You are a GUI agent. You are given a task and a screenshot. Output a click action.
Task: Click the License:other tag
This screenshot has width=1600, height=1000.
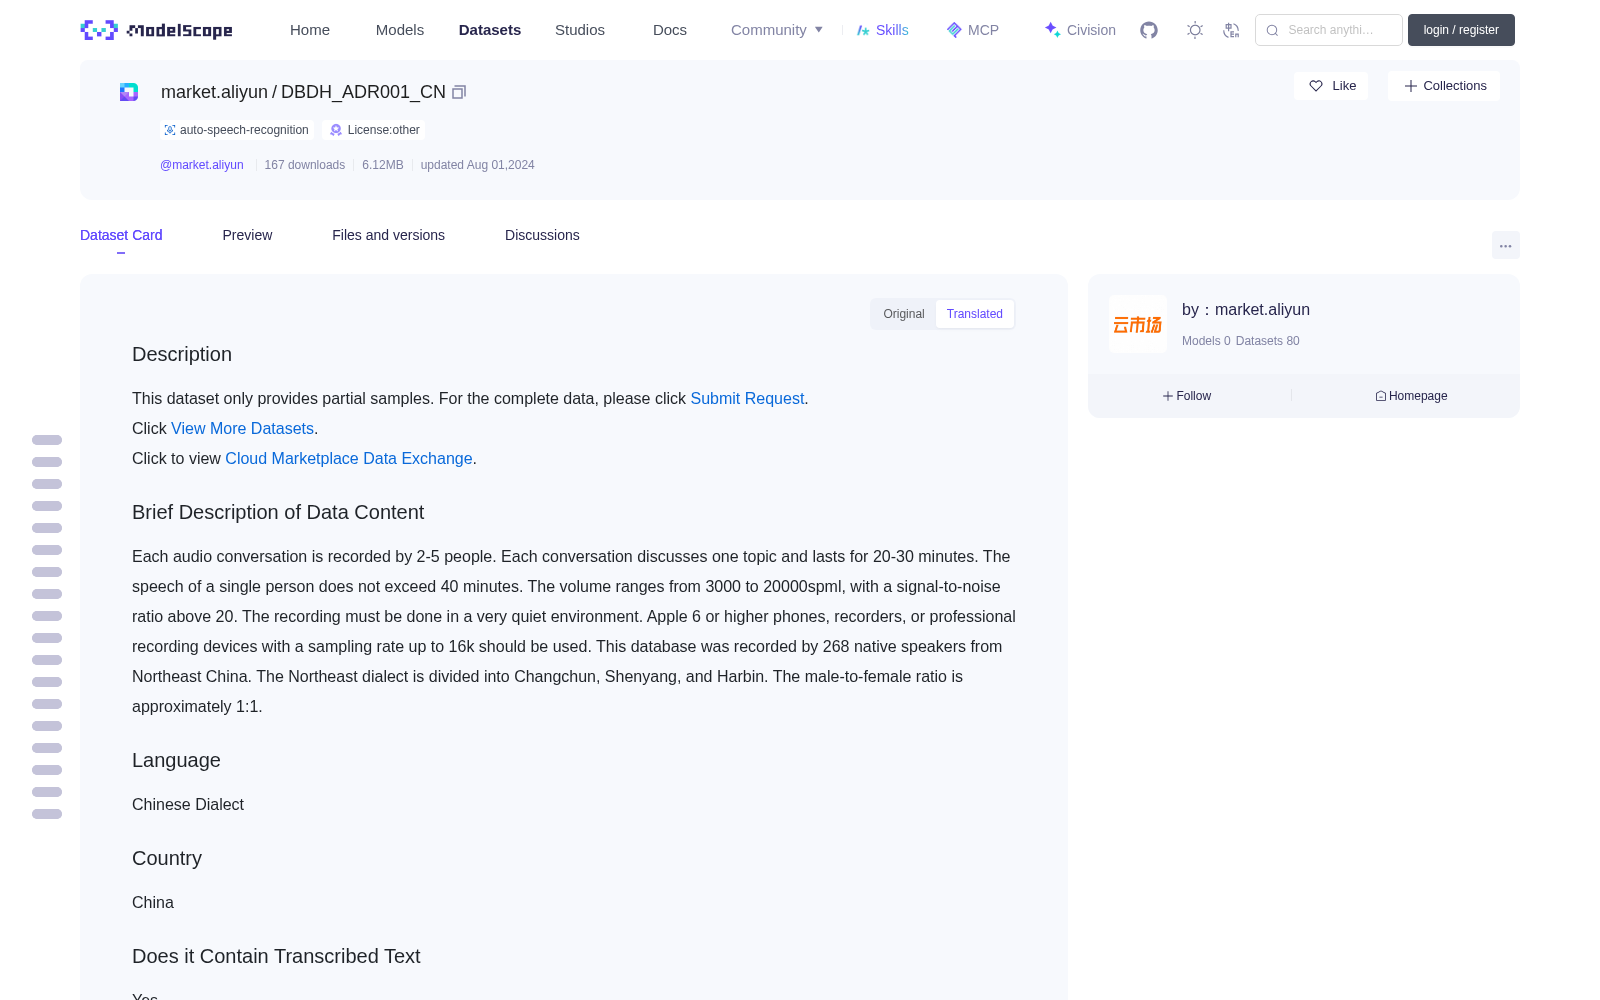pos(375,130)
